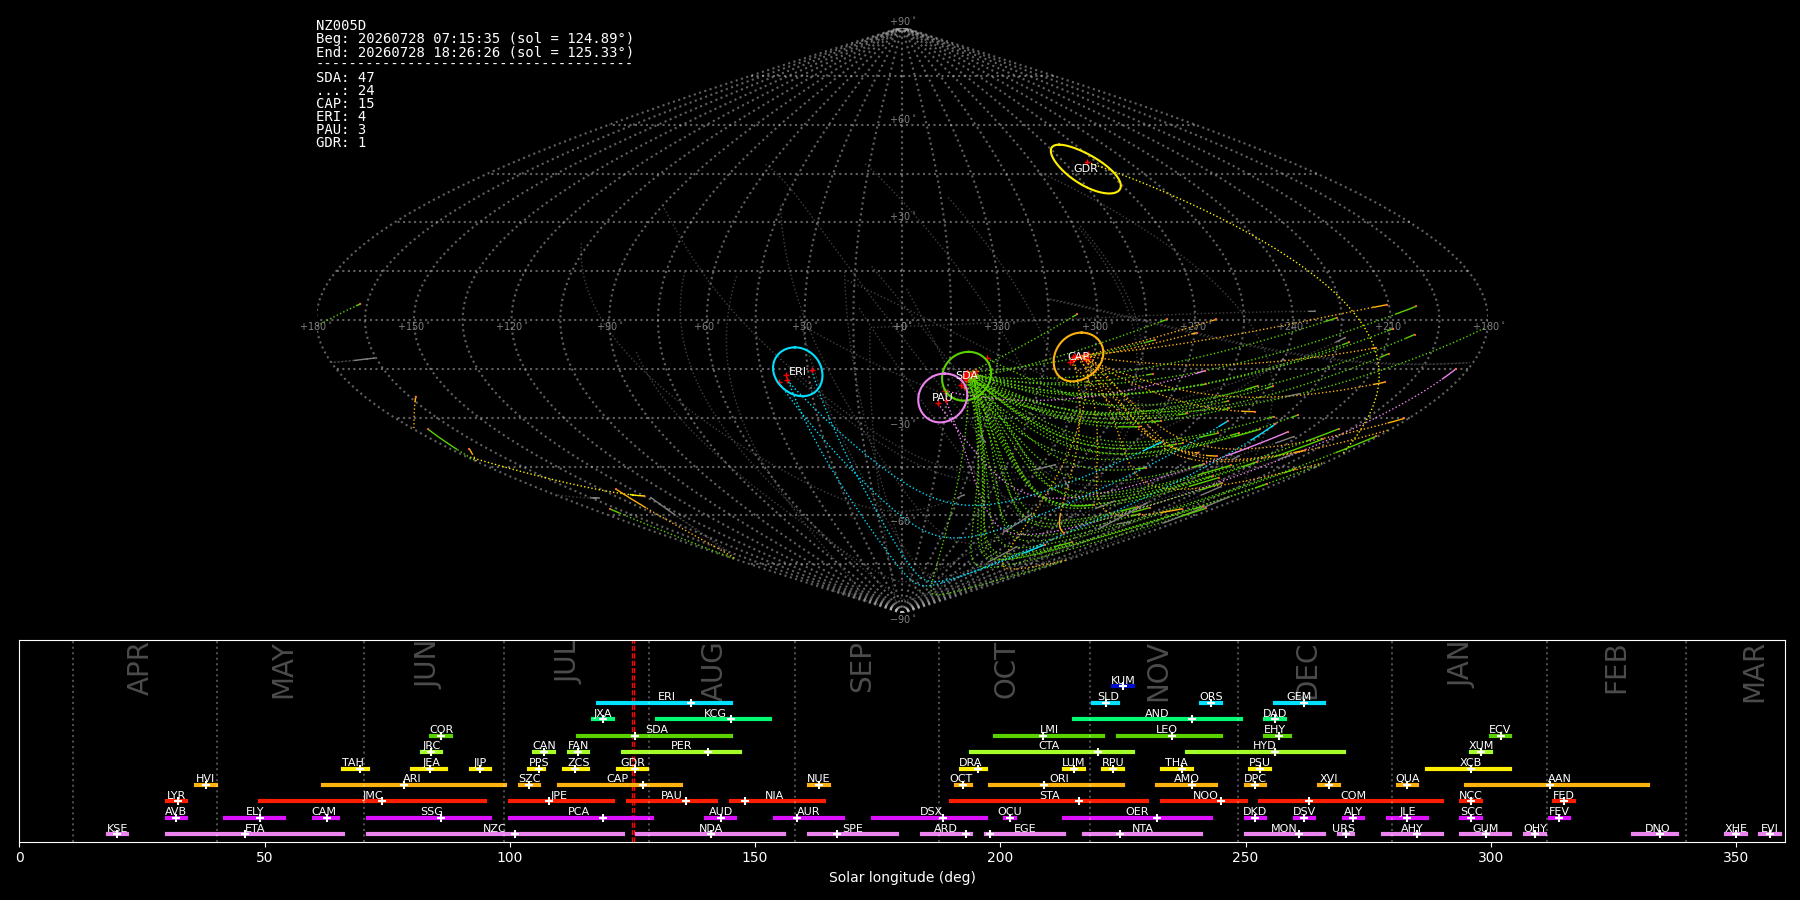Click the SDA shower bar in the timeline
The width and height of the screenshot is (1800, 900).
click(654, 736)
